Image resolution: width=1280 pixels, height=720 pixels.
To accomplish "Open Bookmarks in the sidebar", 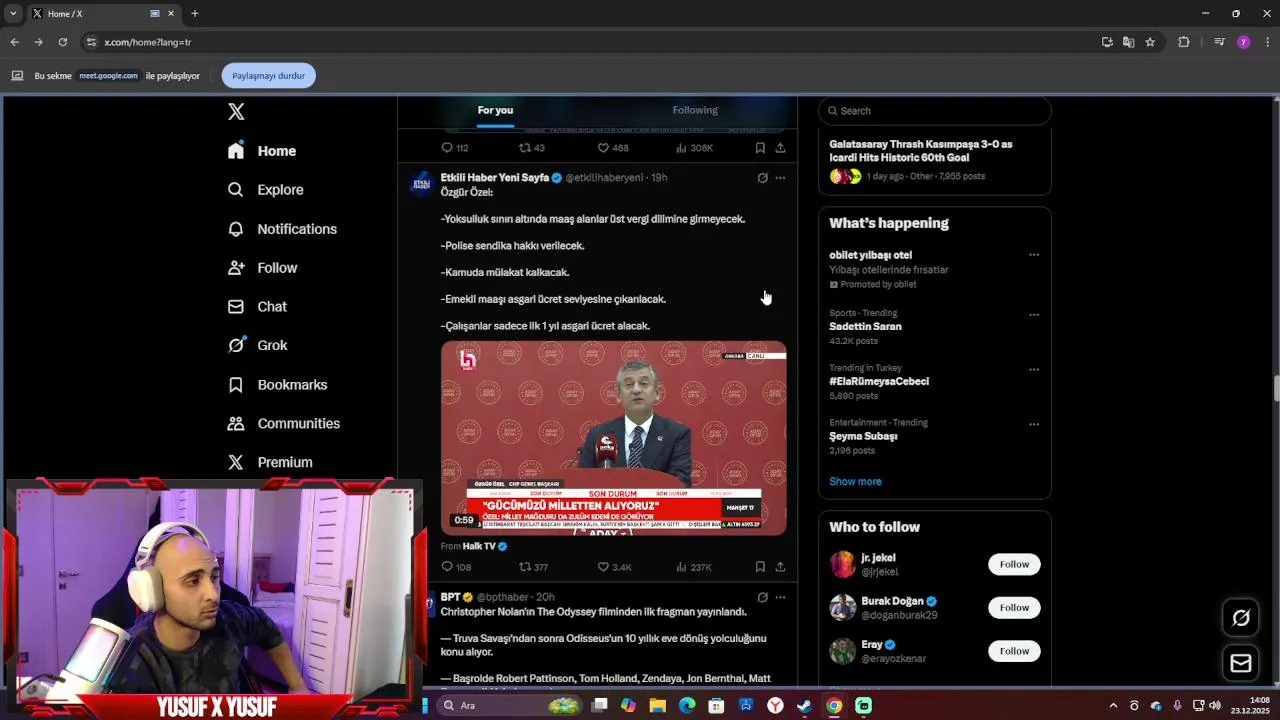I will 277,385.
